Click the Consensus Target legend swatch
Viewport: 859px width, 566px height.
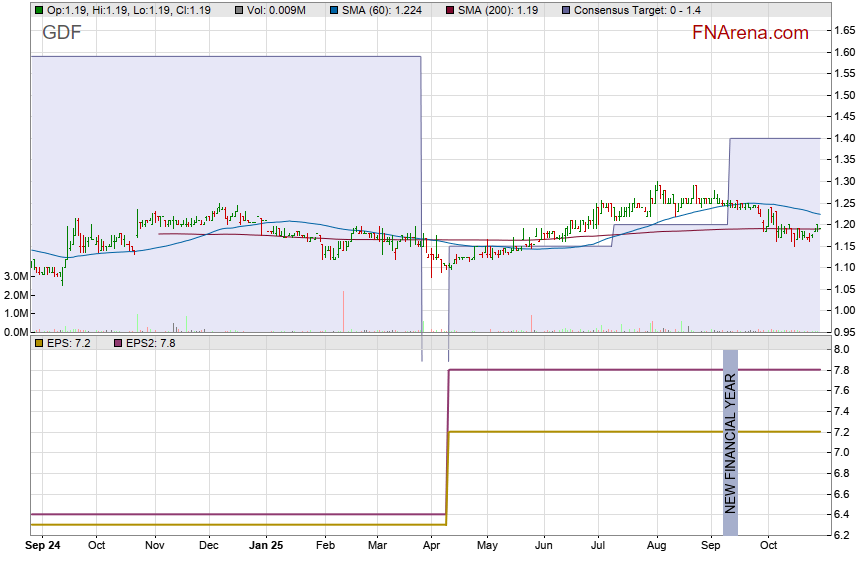(x=567, y=10)
